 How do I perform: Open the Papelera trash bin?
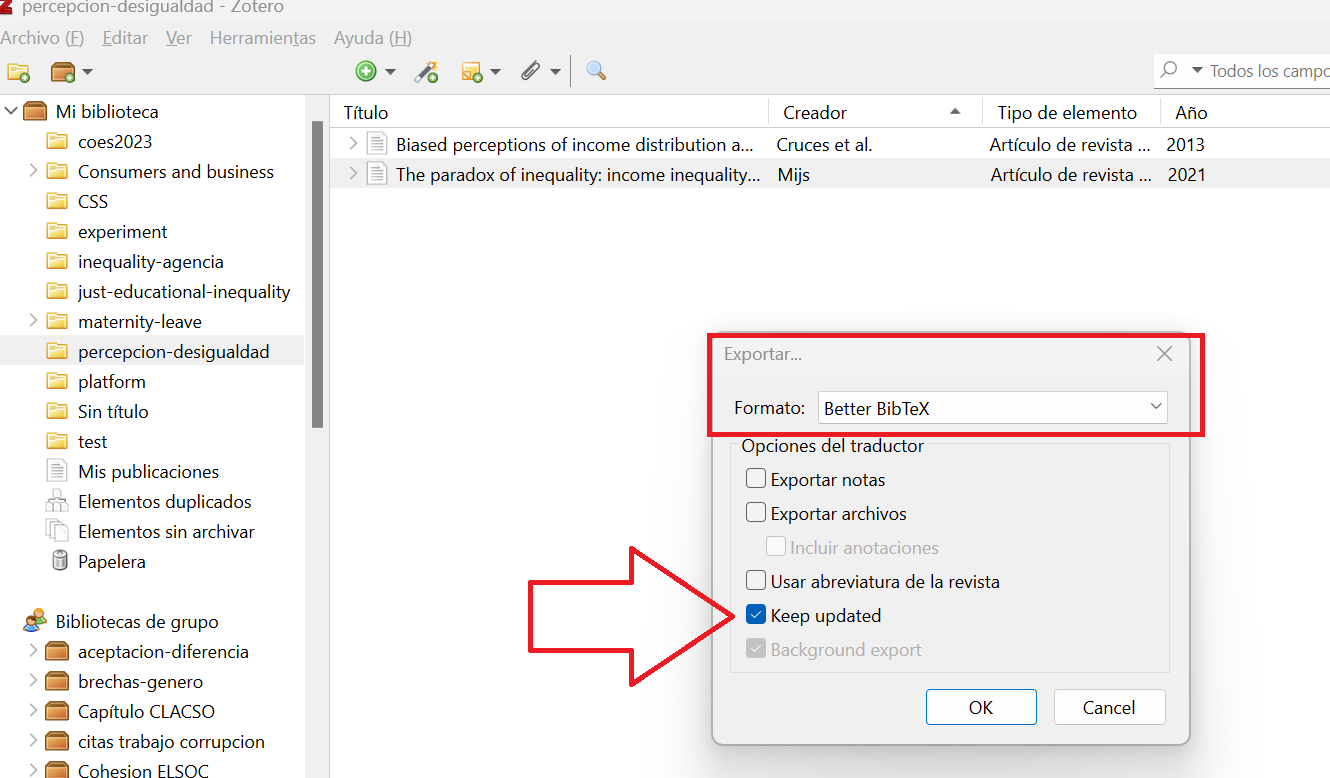point(111,562)
